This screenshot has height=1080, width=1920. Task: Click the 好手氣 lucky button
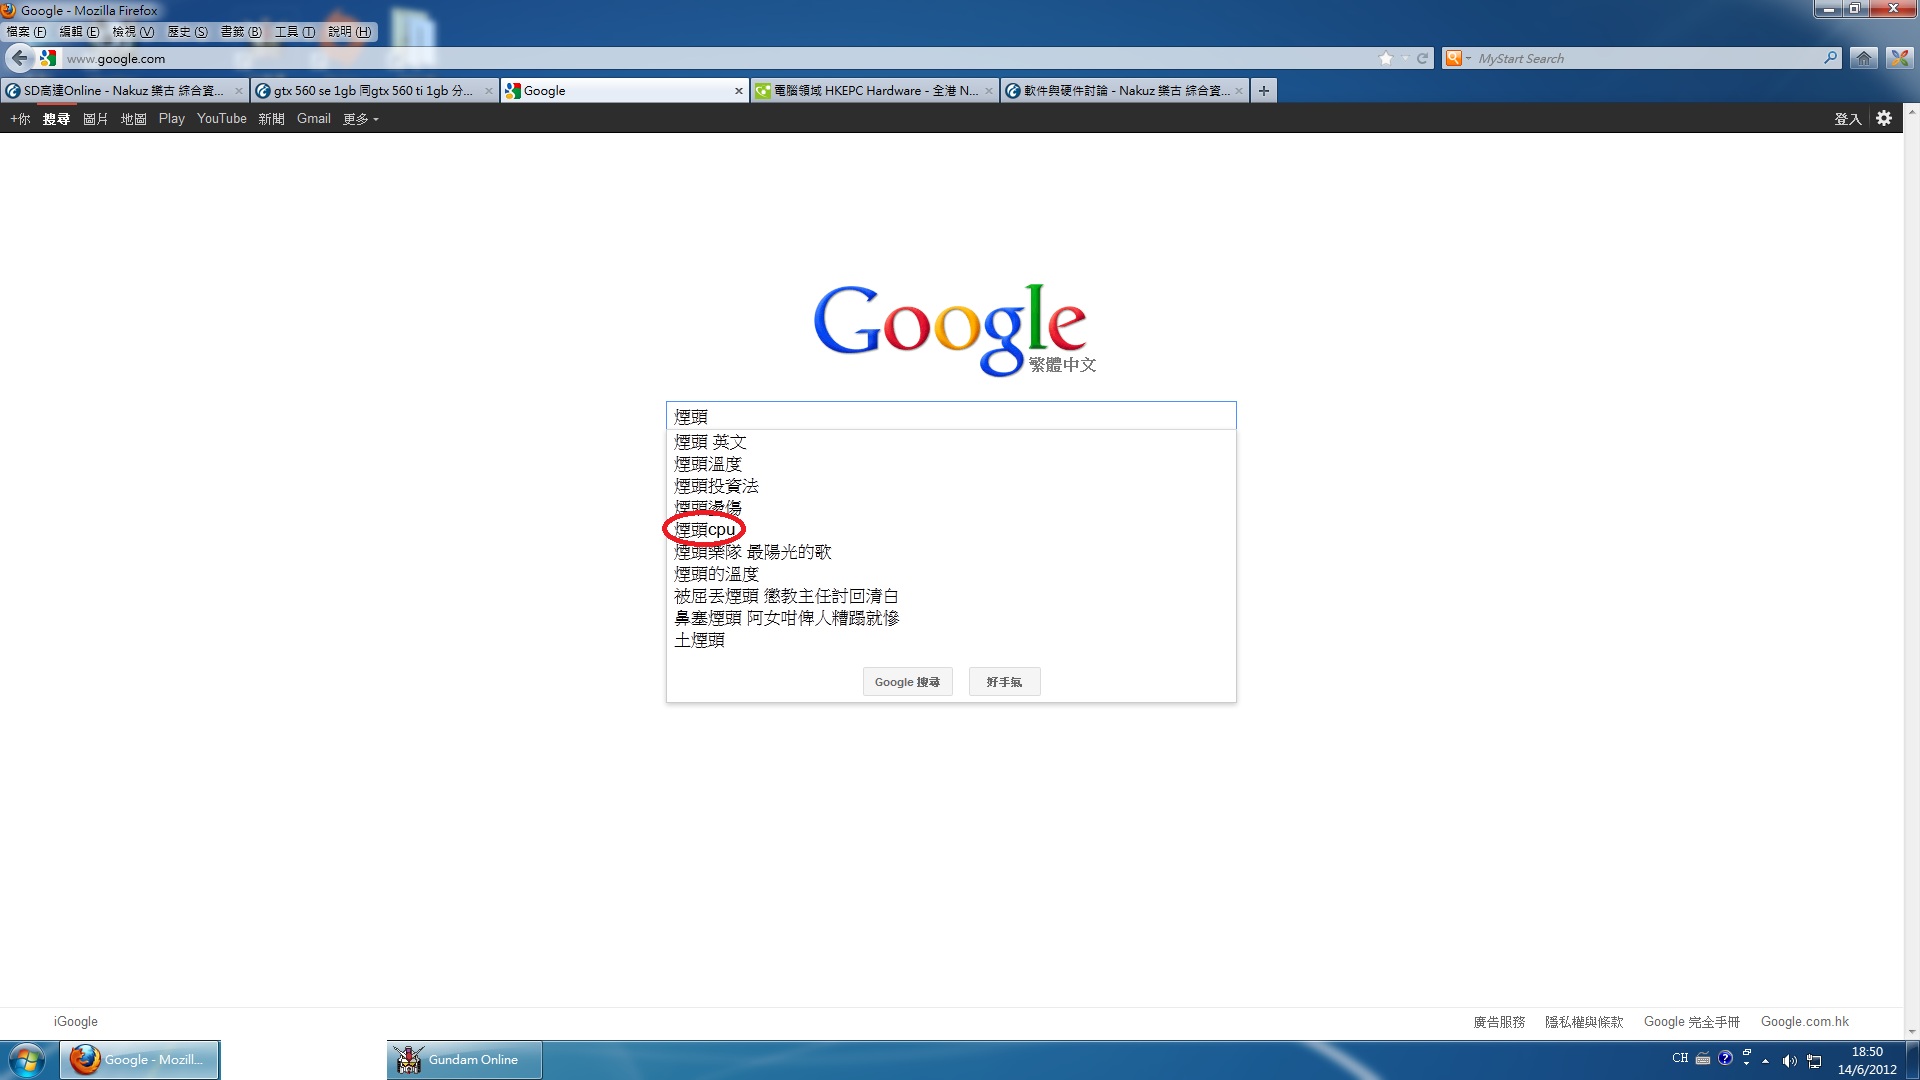pos(1004,682)
